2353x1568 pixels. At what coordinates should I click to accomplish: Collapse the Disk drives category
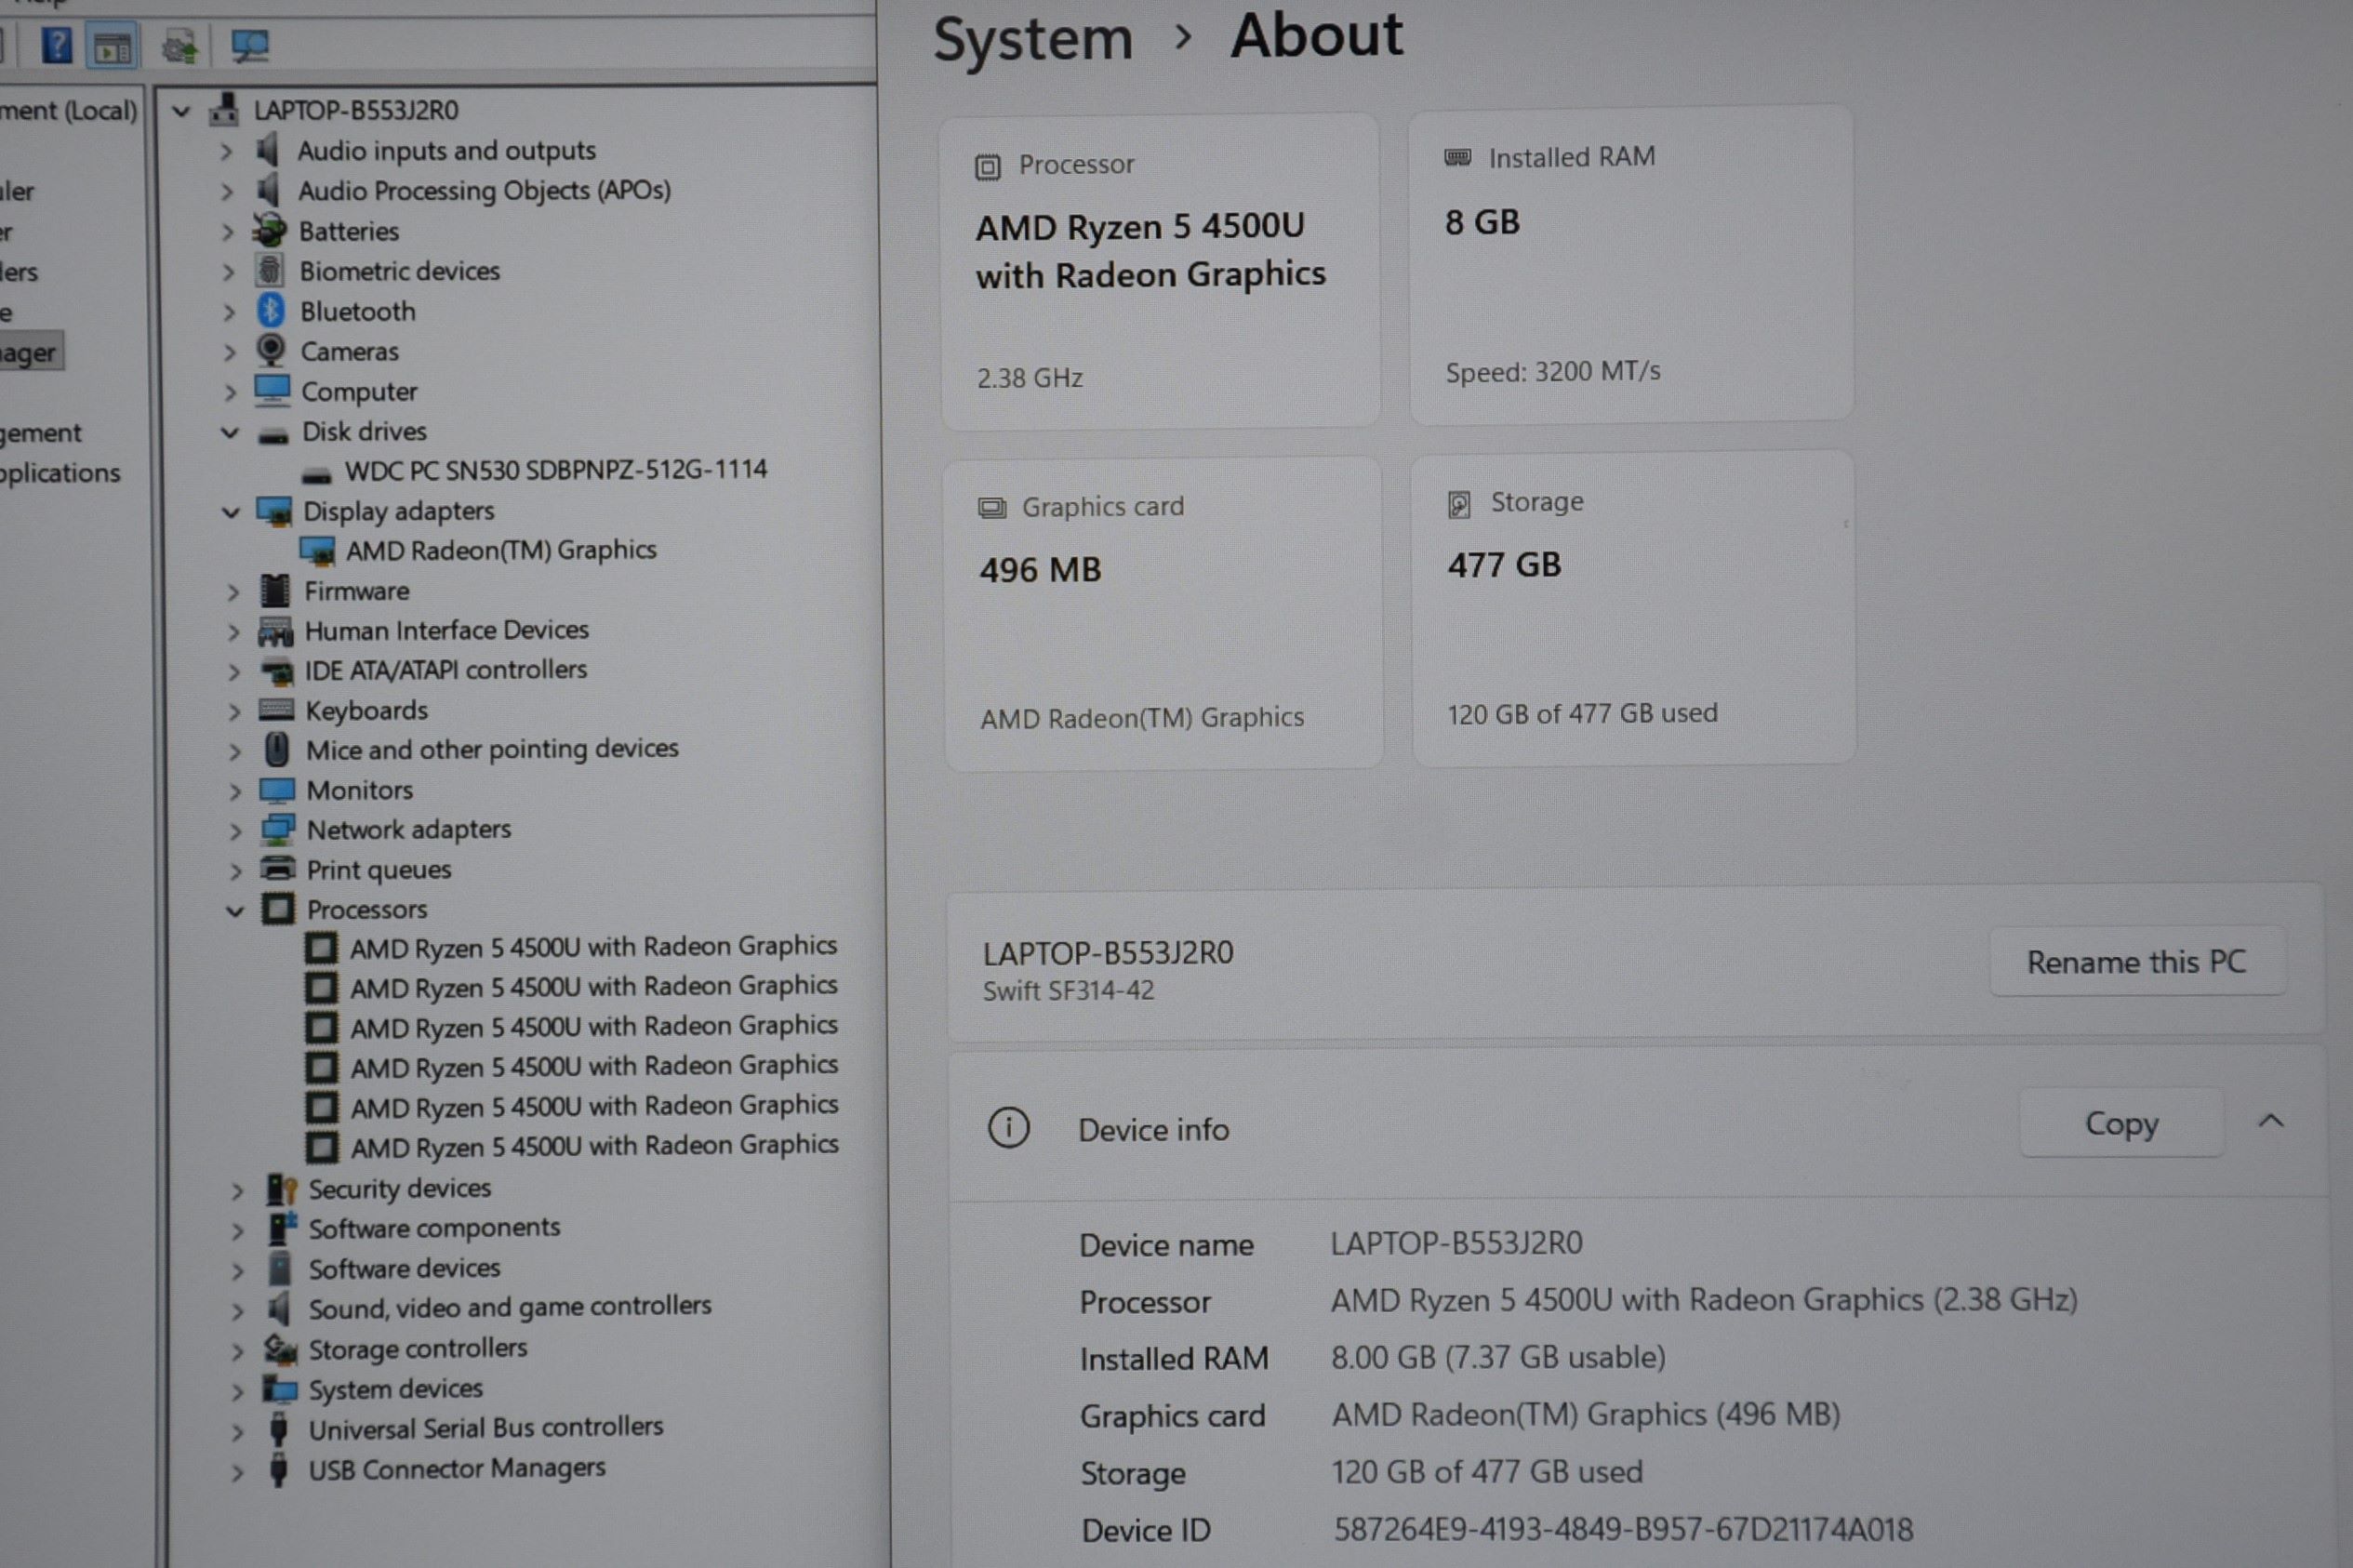[x=230, y=432]
